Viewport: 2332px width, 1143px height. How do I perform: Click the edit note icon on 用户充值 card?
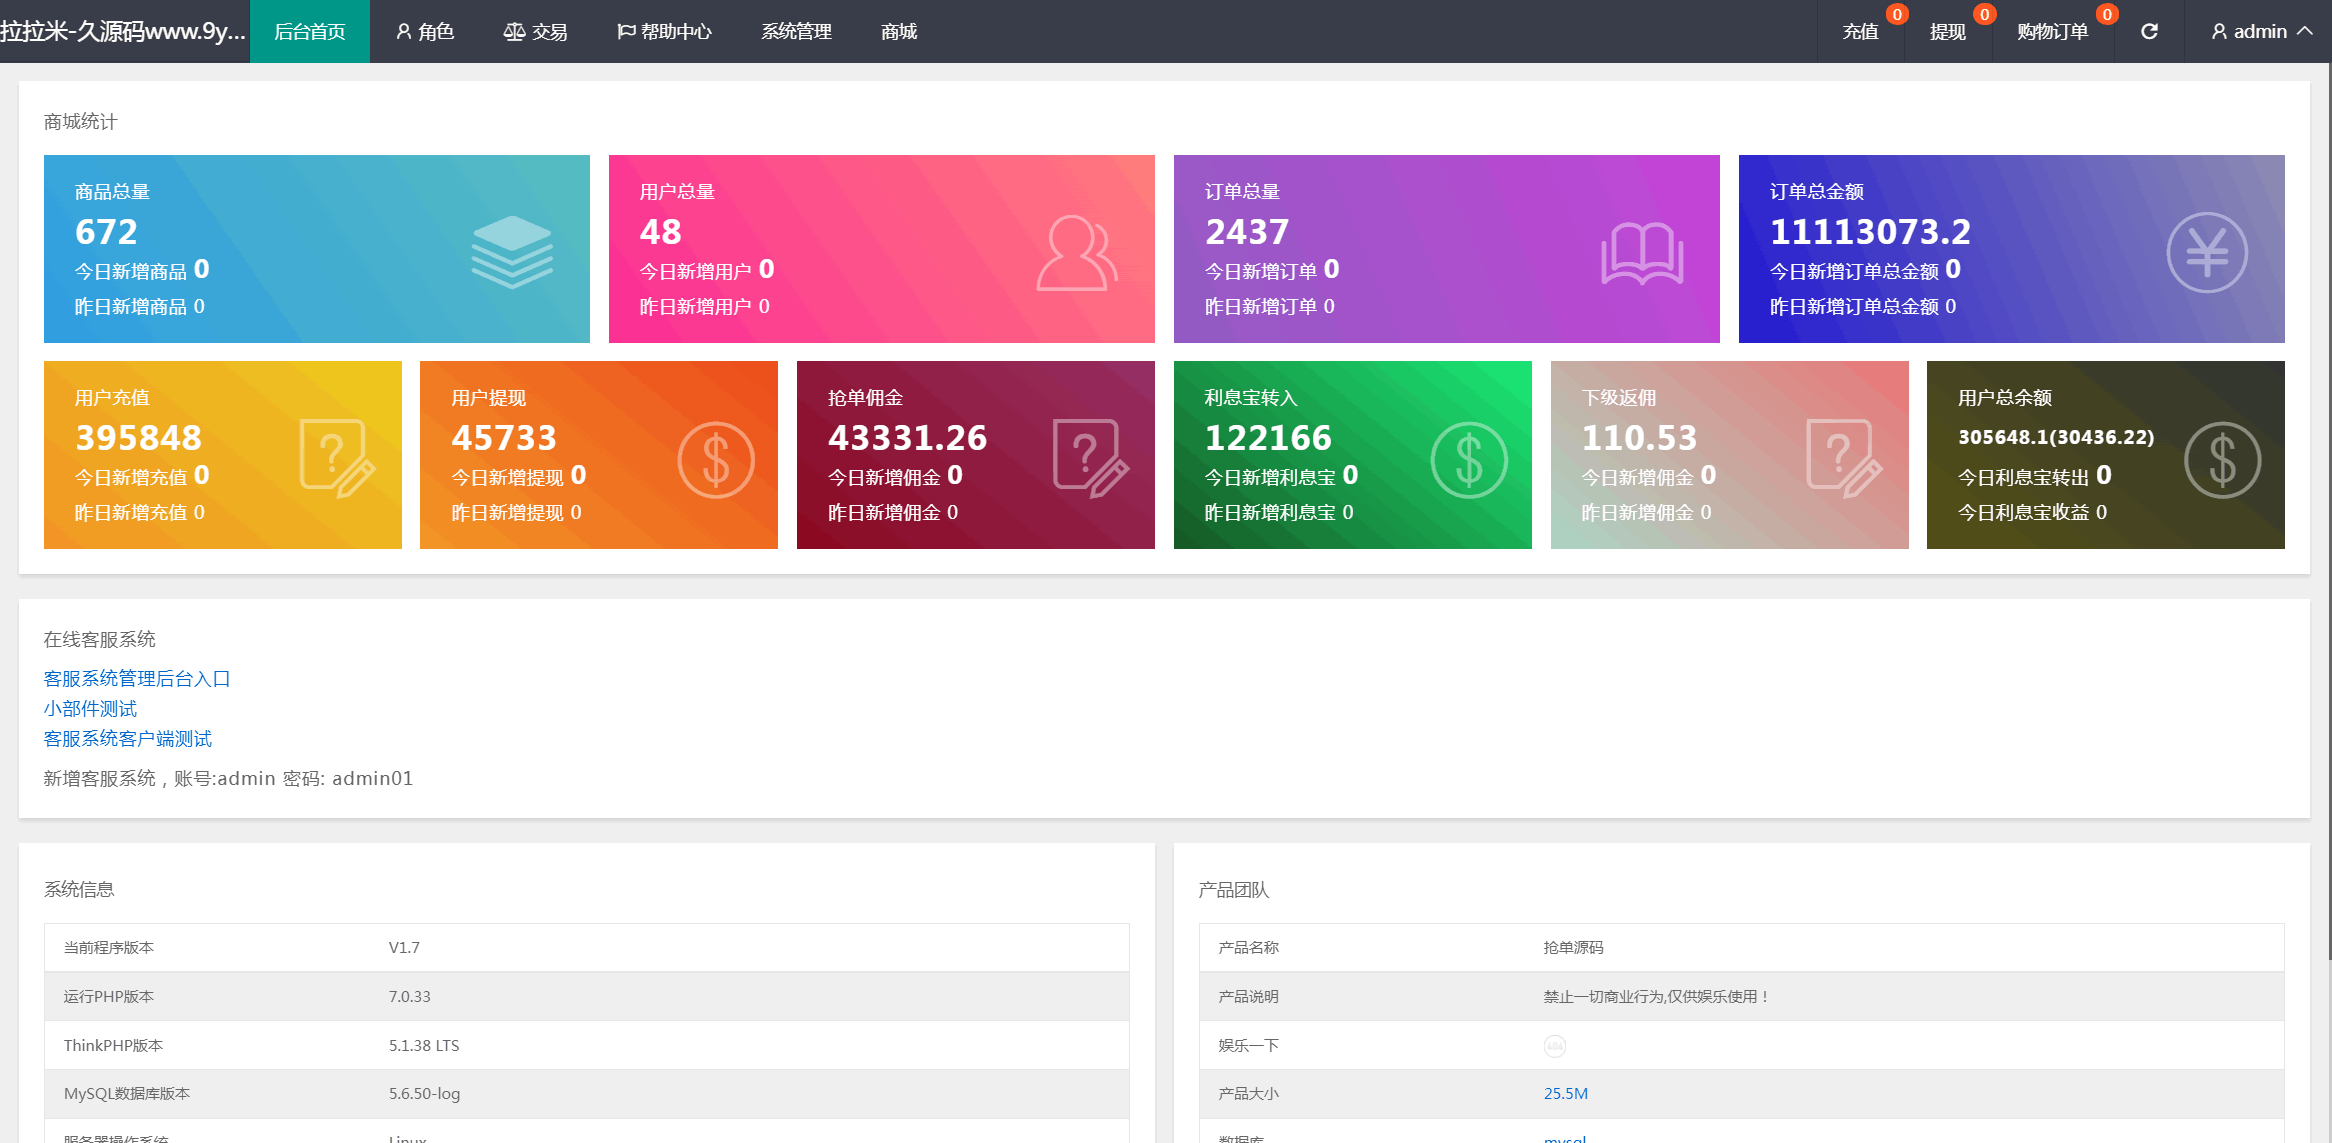tap(337, 458)
